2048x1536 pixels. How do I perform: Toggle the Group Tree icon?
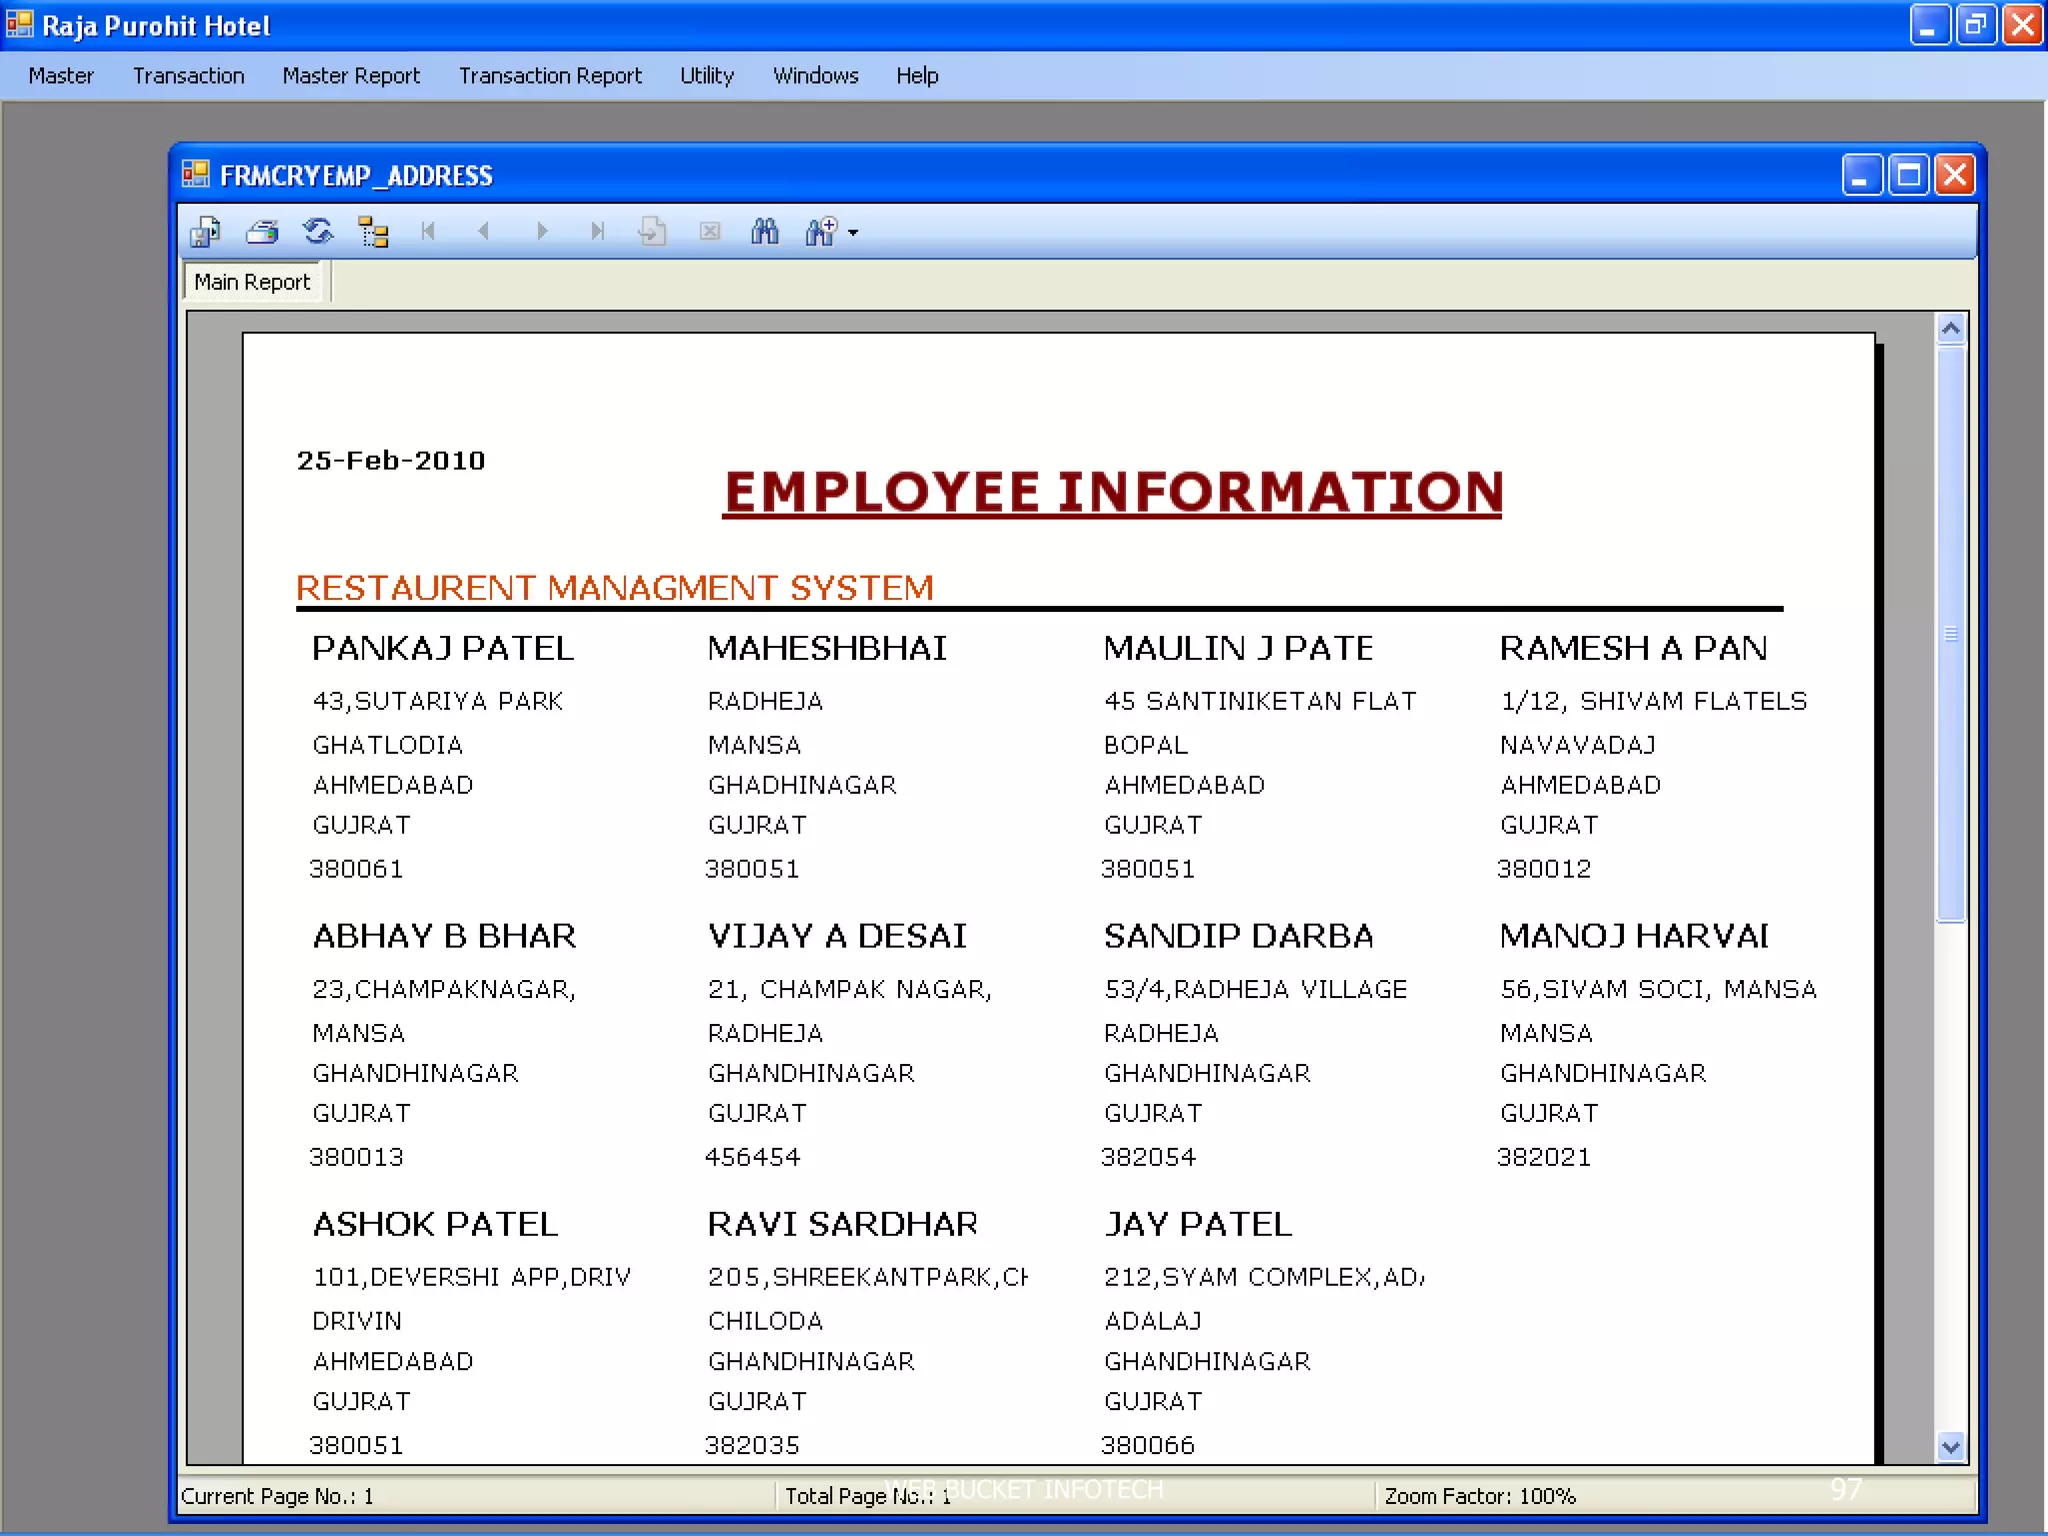pyautogui.click(x=373, y=232)
